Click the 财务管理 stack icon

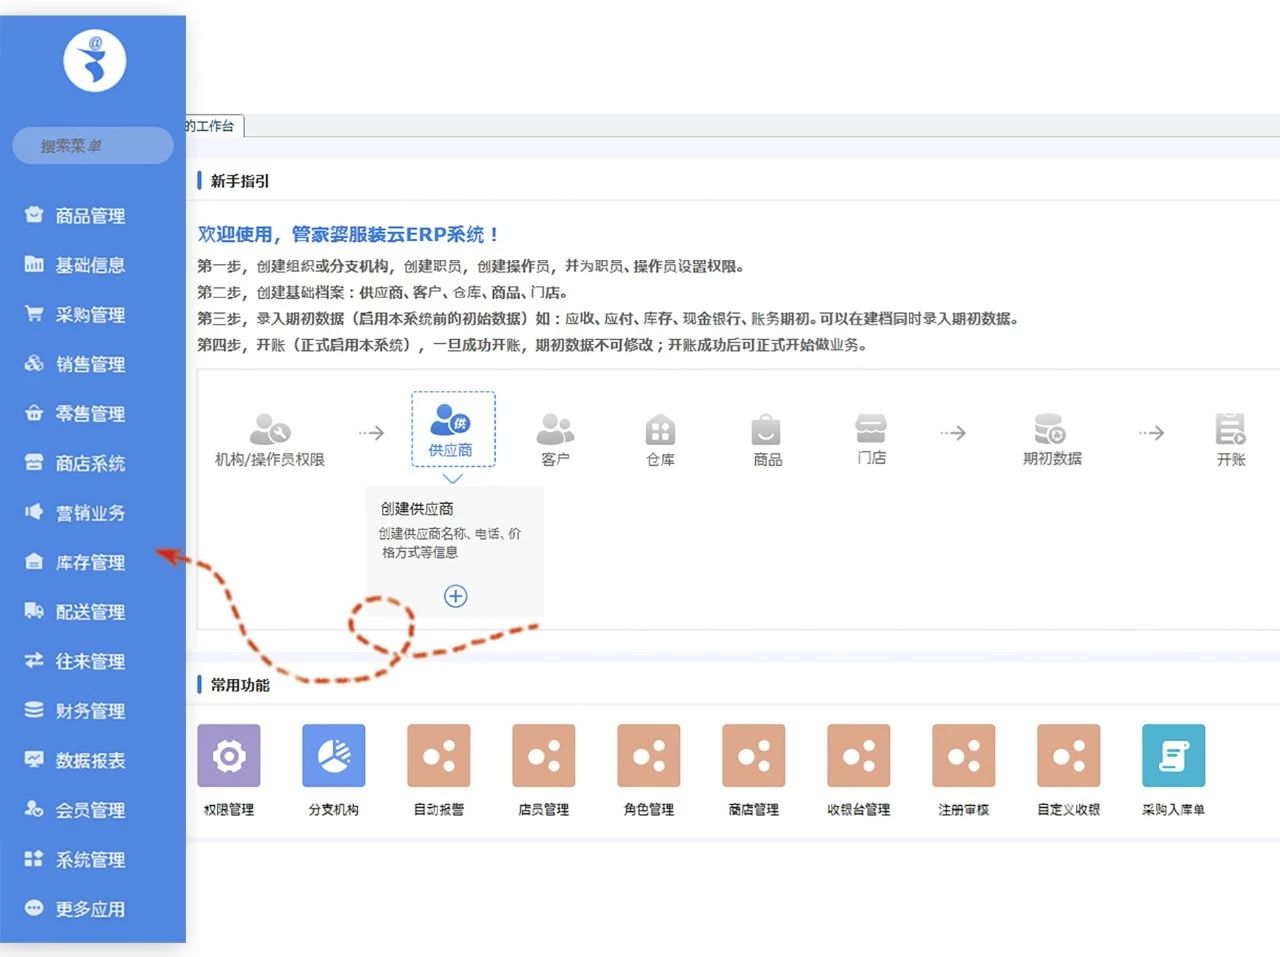tap(34, 710)
